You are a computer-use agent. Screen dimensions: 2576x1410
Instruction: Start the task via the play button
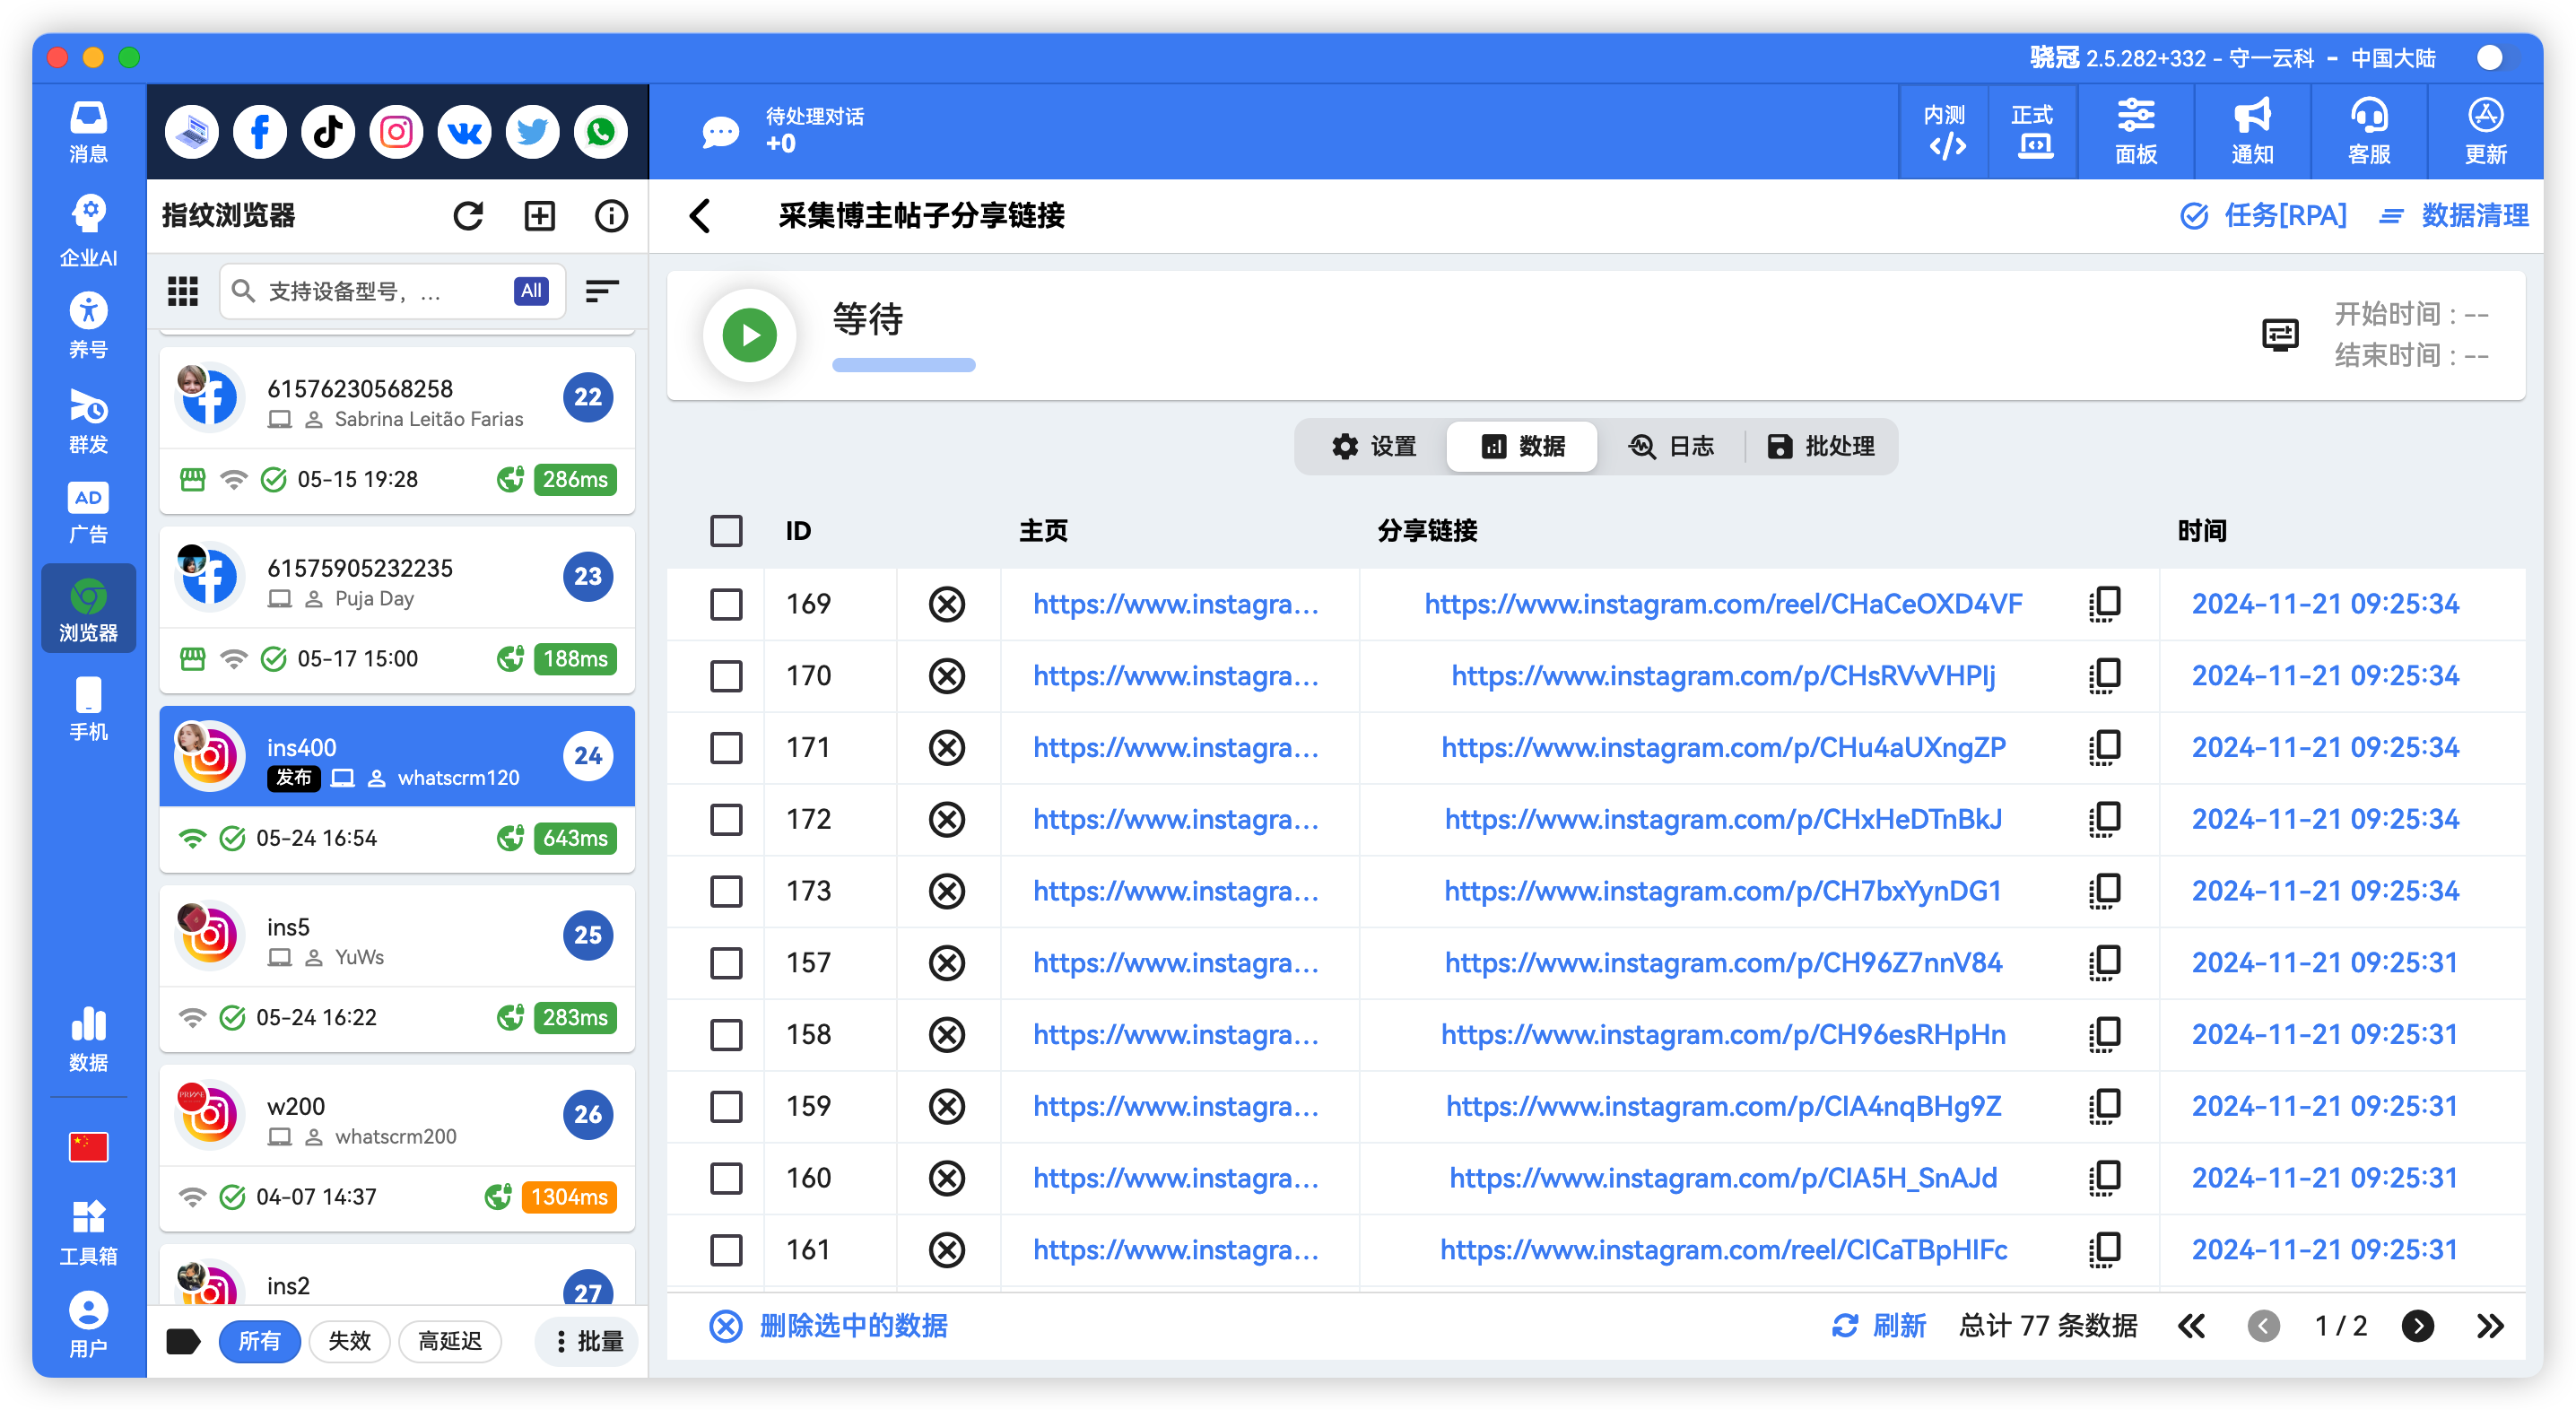tap(749, 335)
